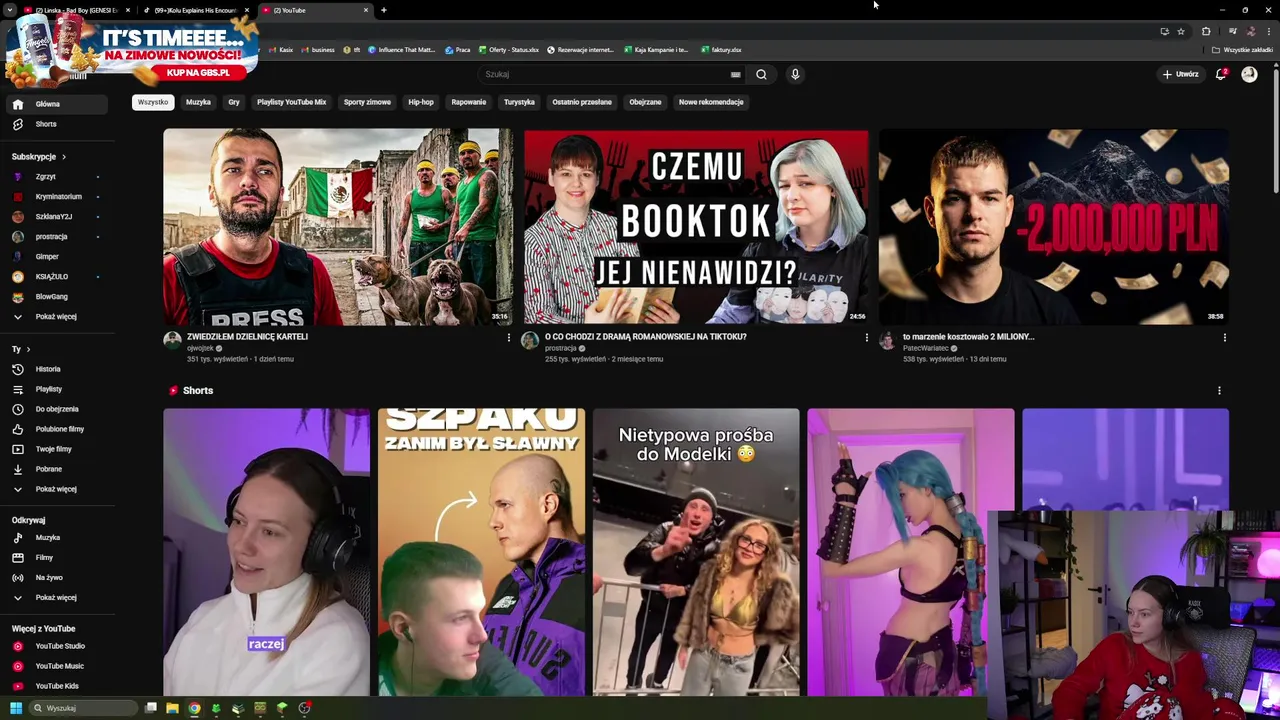The height and width of the screenshot is (720, 1280).
Task: Open Ty section chevron
Action: click(28, 349)
